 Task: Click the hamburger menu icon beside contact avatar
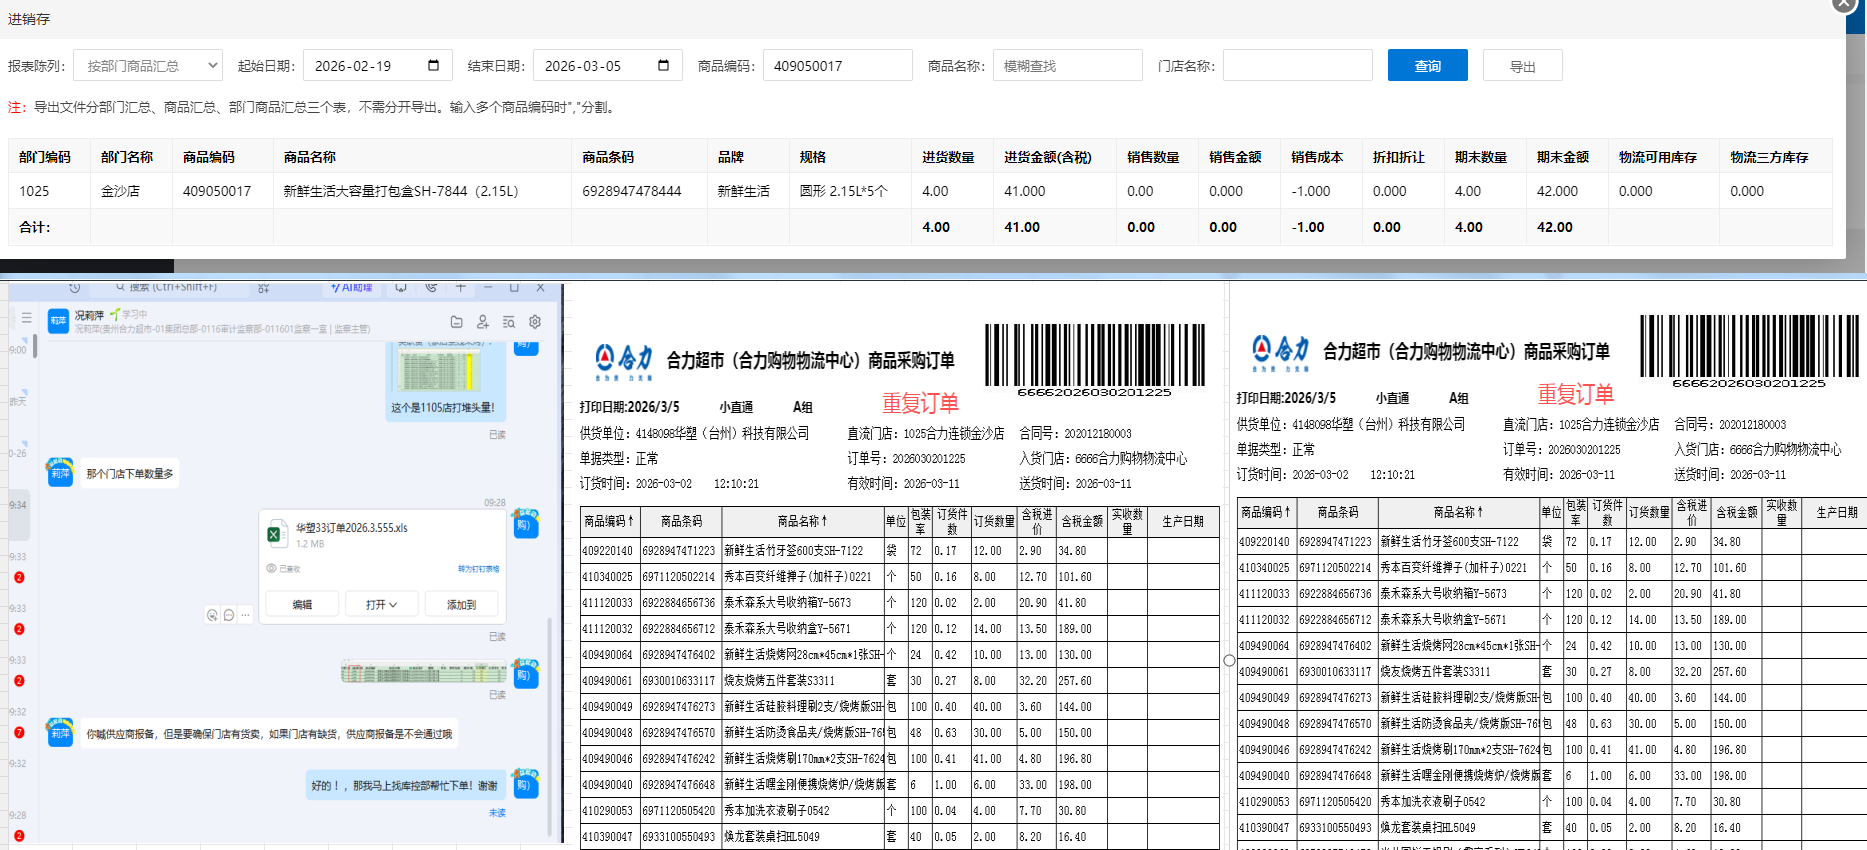[x=26, y=318]
